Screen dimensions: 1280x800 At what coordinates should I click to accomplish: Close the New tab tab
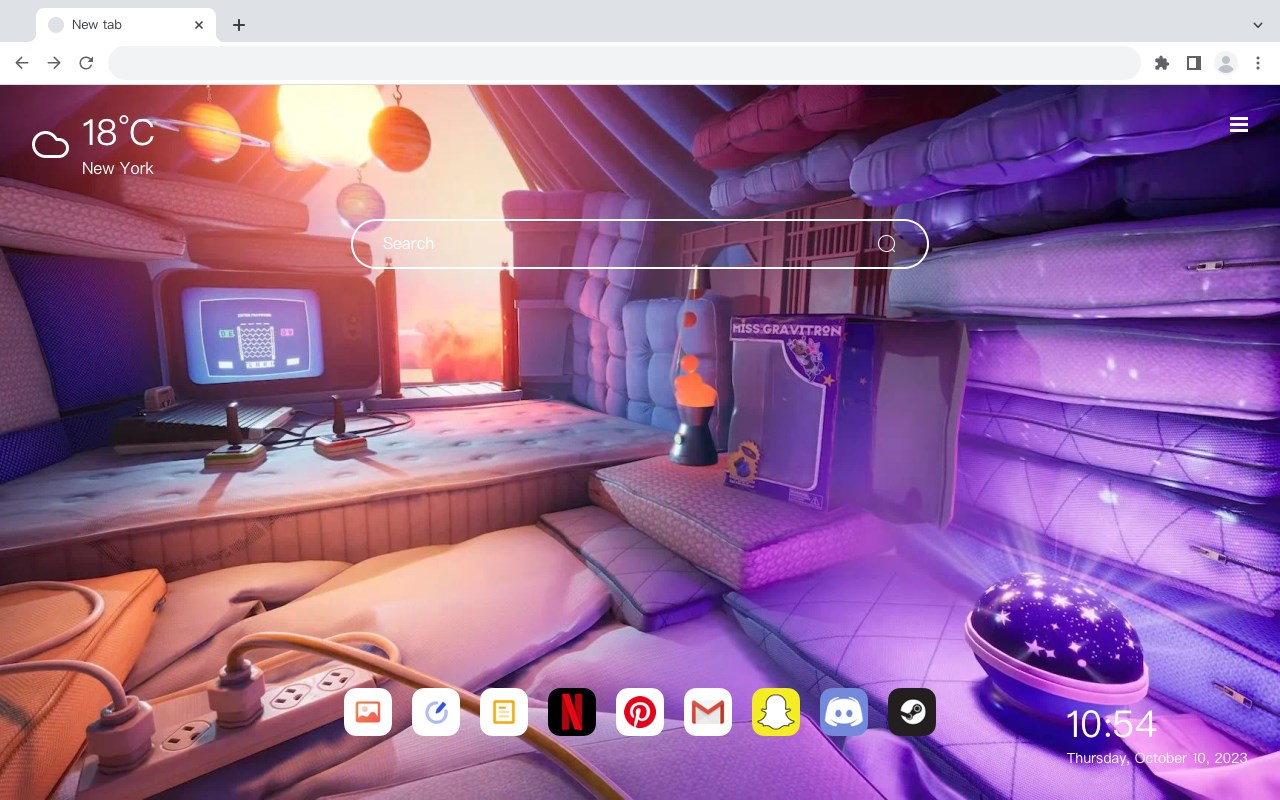(199, 25)
